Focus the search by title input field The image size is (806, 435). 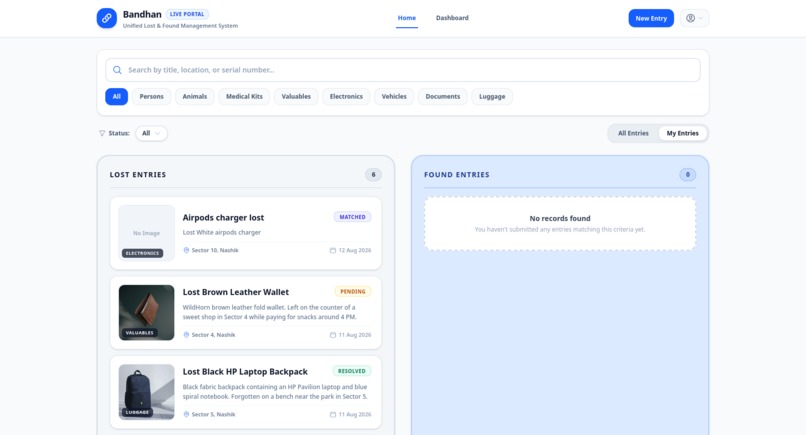[x=402, y=70]
